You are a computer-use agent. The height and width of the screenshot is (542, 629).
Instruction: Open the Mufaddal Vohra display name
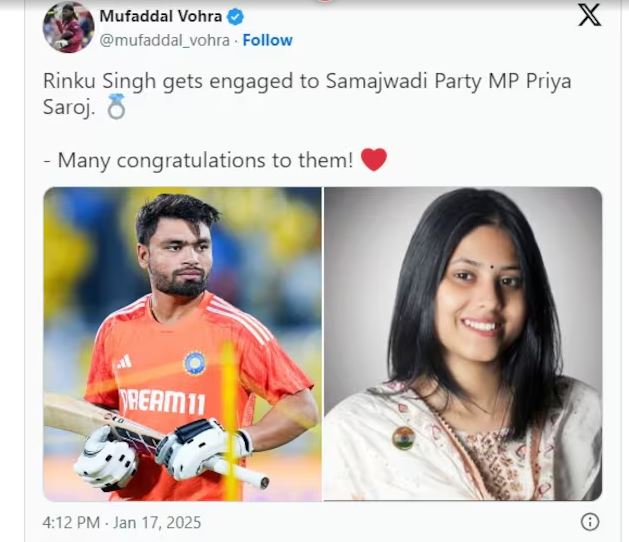160,16
